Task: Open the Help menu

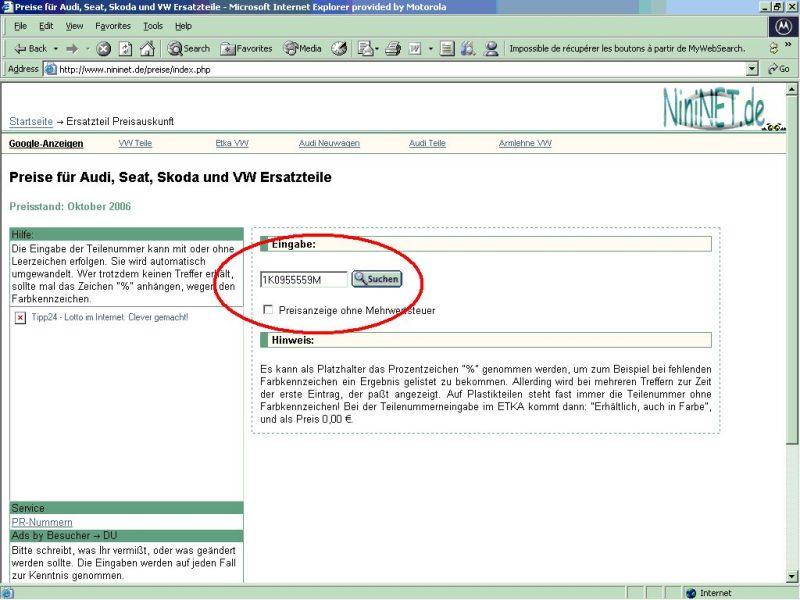Action: pyautogui.click(x=183, y=26)
